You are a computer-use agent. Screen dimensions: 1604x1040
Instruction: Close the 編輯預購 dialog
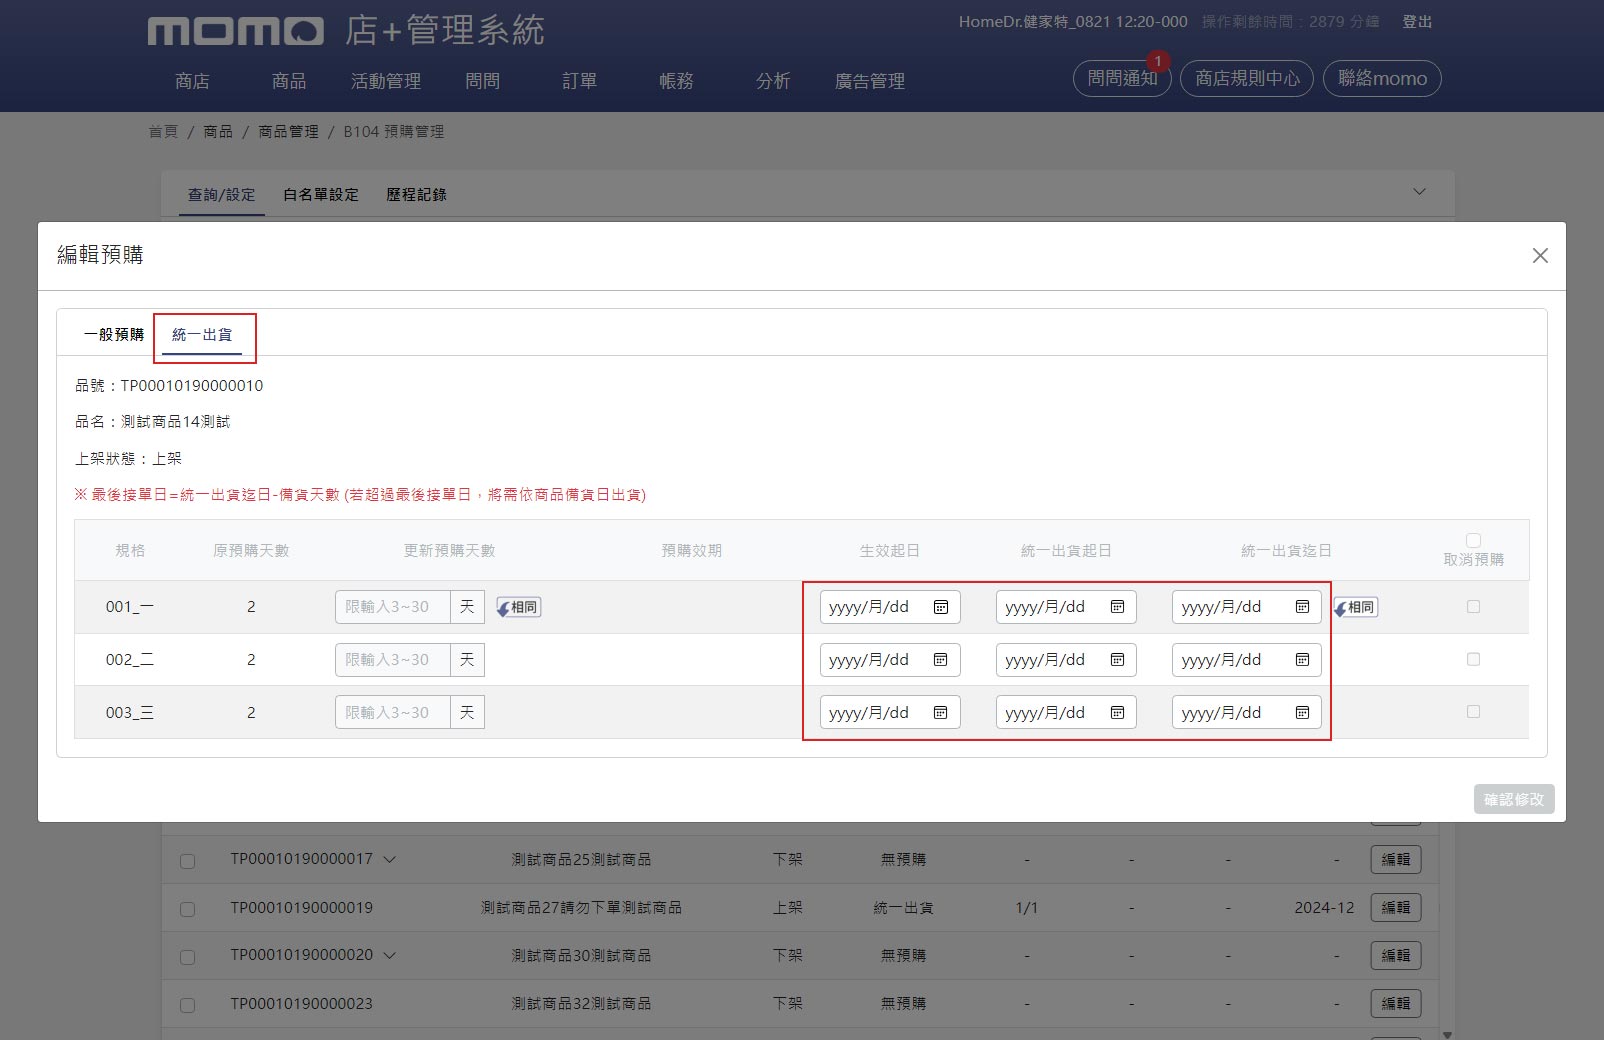click(1540, 256)
